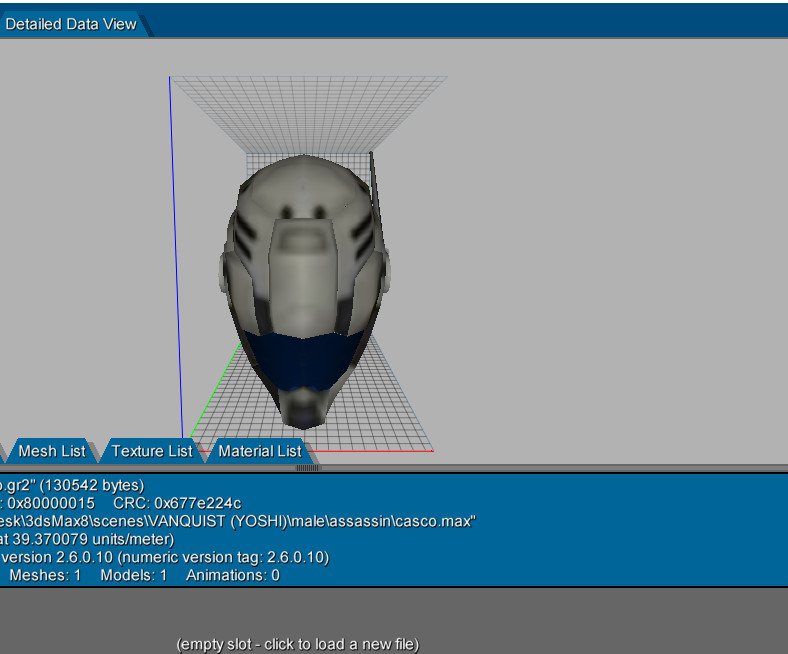The height and width of the screenshot is (654, 788).
Task: Click the 'Meshes: 1' count
Action: [45, 575]
